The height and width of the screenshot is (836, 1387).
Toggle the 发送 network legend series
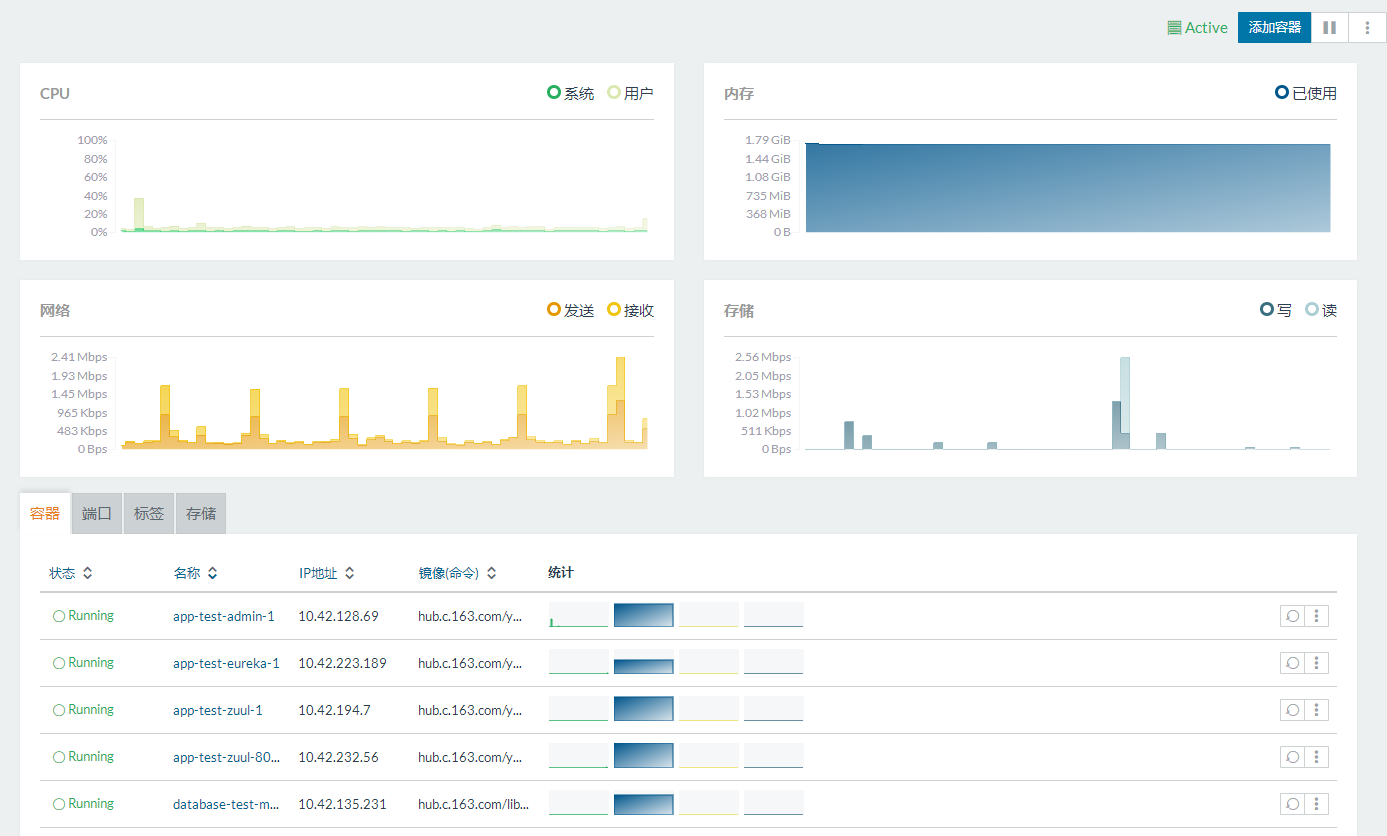point(570,310)
